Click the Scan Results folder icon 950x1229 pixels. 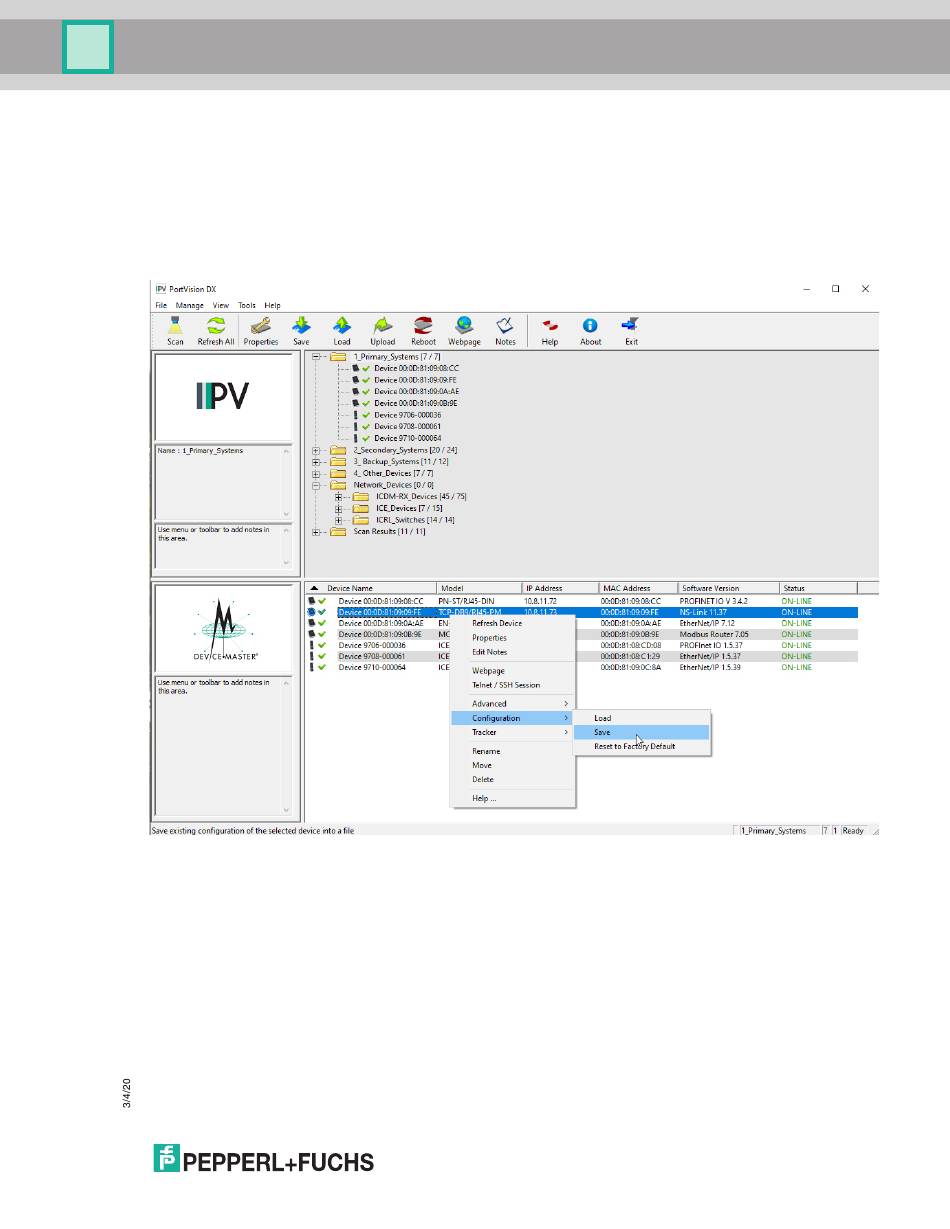point(338,532)
